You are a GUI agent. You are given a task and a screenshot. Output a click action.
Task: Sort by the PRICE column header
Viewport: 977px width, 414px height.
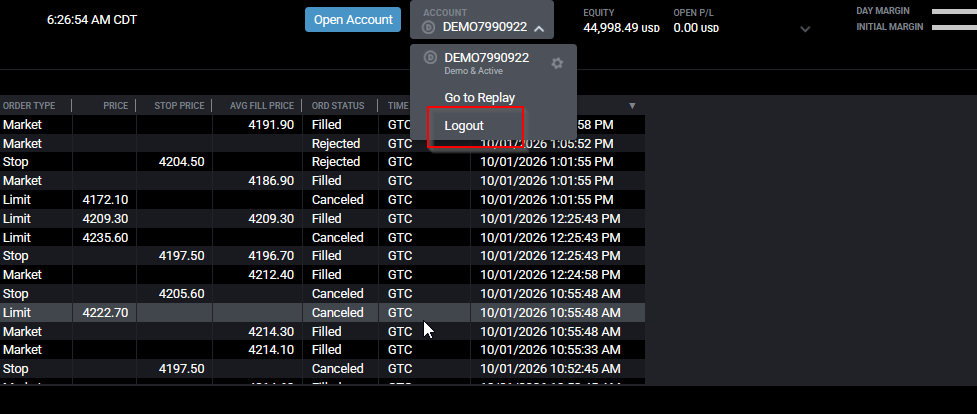coord(115,106)
